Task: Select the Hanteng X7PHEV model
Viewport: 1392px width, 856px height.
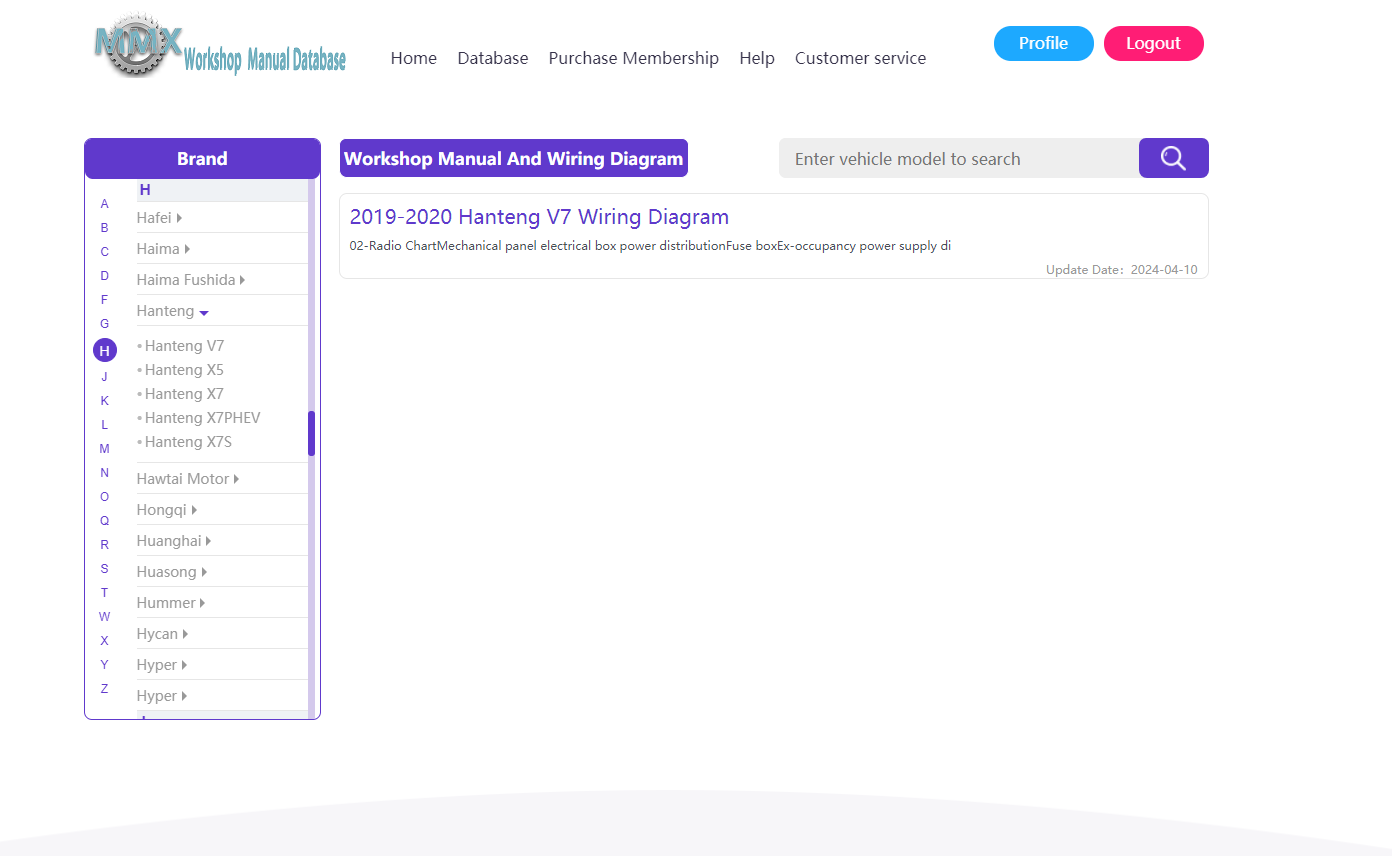Action: pyautogui.click(x=202, y=418)
